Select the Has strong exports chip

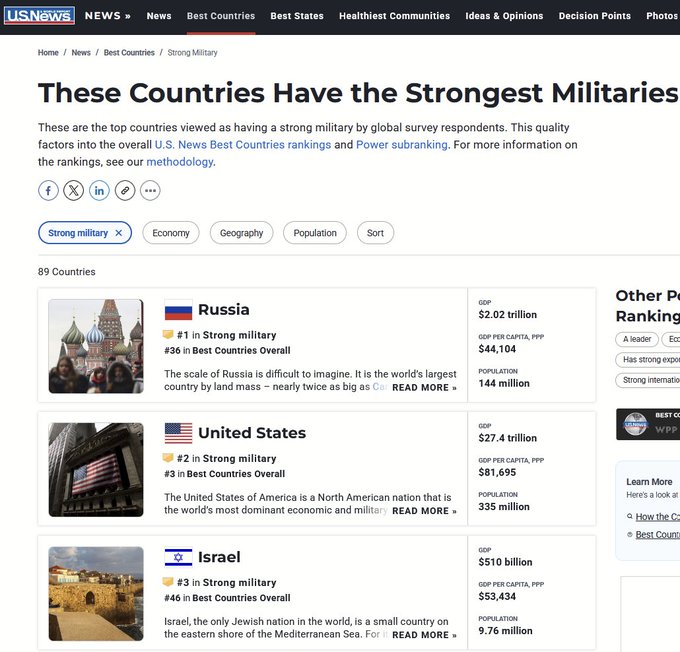pyautogui.click(x=648, y=360)
